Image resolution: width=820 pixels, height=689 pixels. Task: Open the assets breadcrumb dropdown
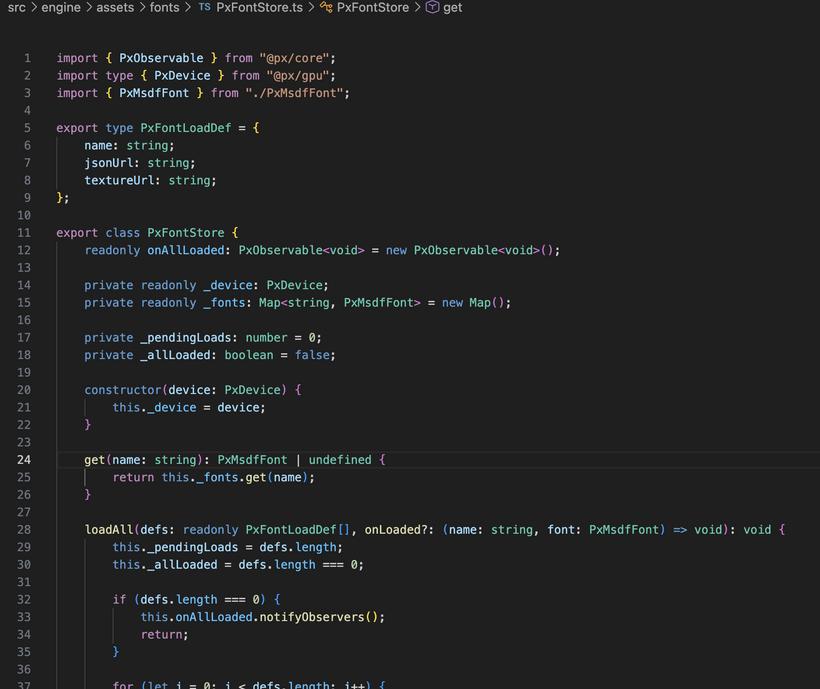coord(116,7)
